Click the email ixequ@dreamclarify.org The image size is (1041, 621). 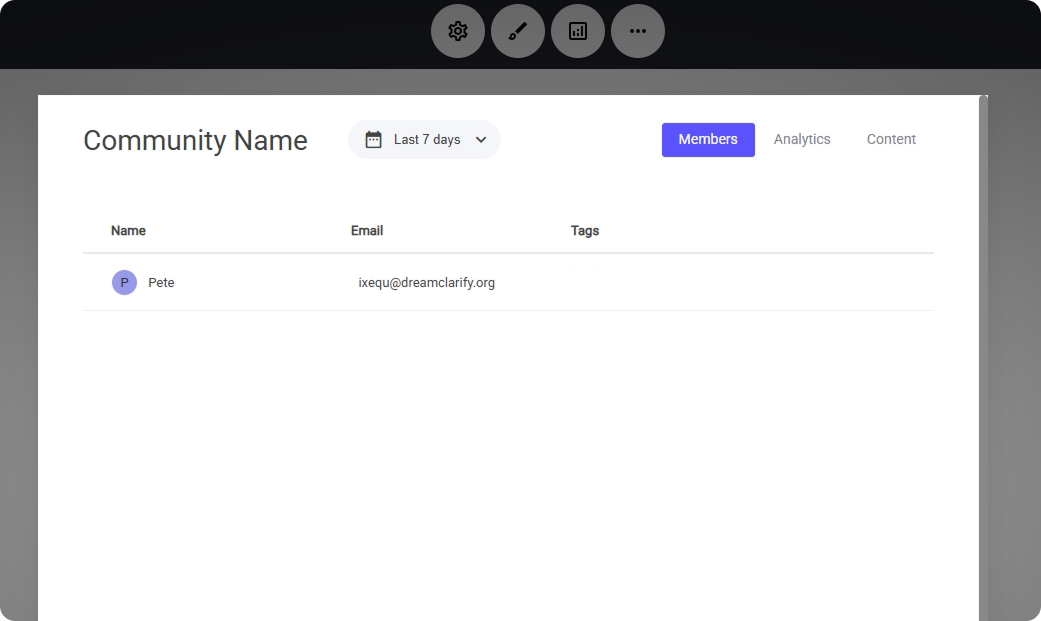point(427,283)
